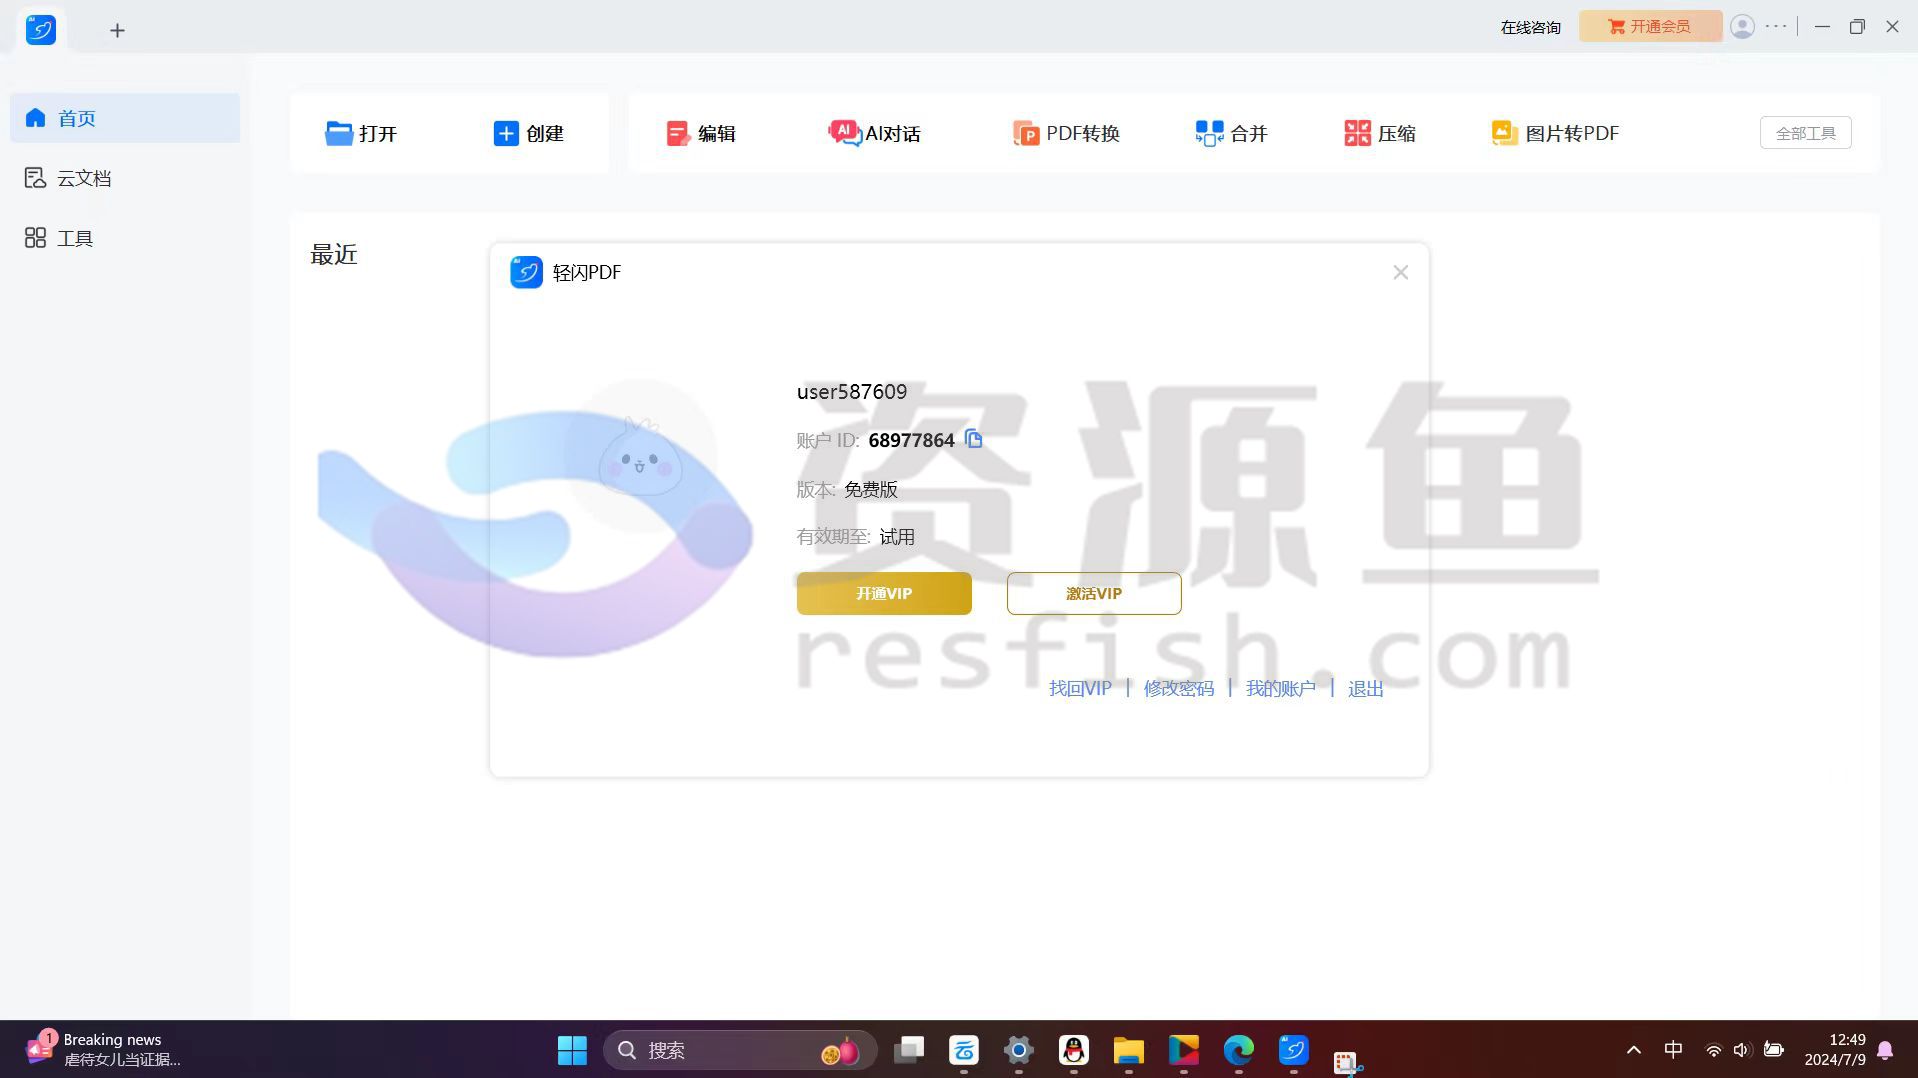Click 开通会员 in the title bar
1918x1078 pixels.
[1650, 26]
